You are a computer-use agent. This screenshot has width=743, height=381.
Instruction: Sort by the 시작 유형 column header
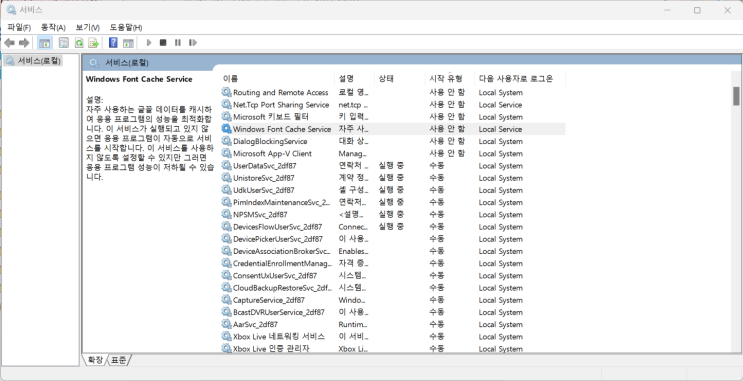pos(450,79)
